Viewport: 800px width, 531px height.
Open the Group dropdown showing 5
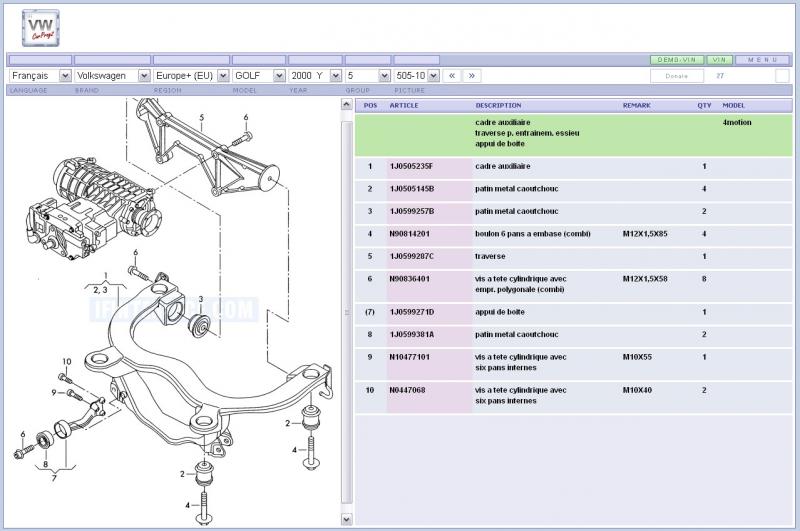point(368,75)
